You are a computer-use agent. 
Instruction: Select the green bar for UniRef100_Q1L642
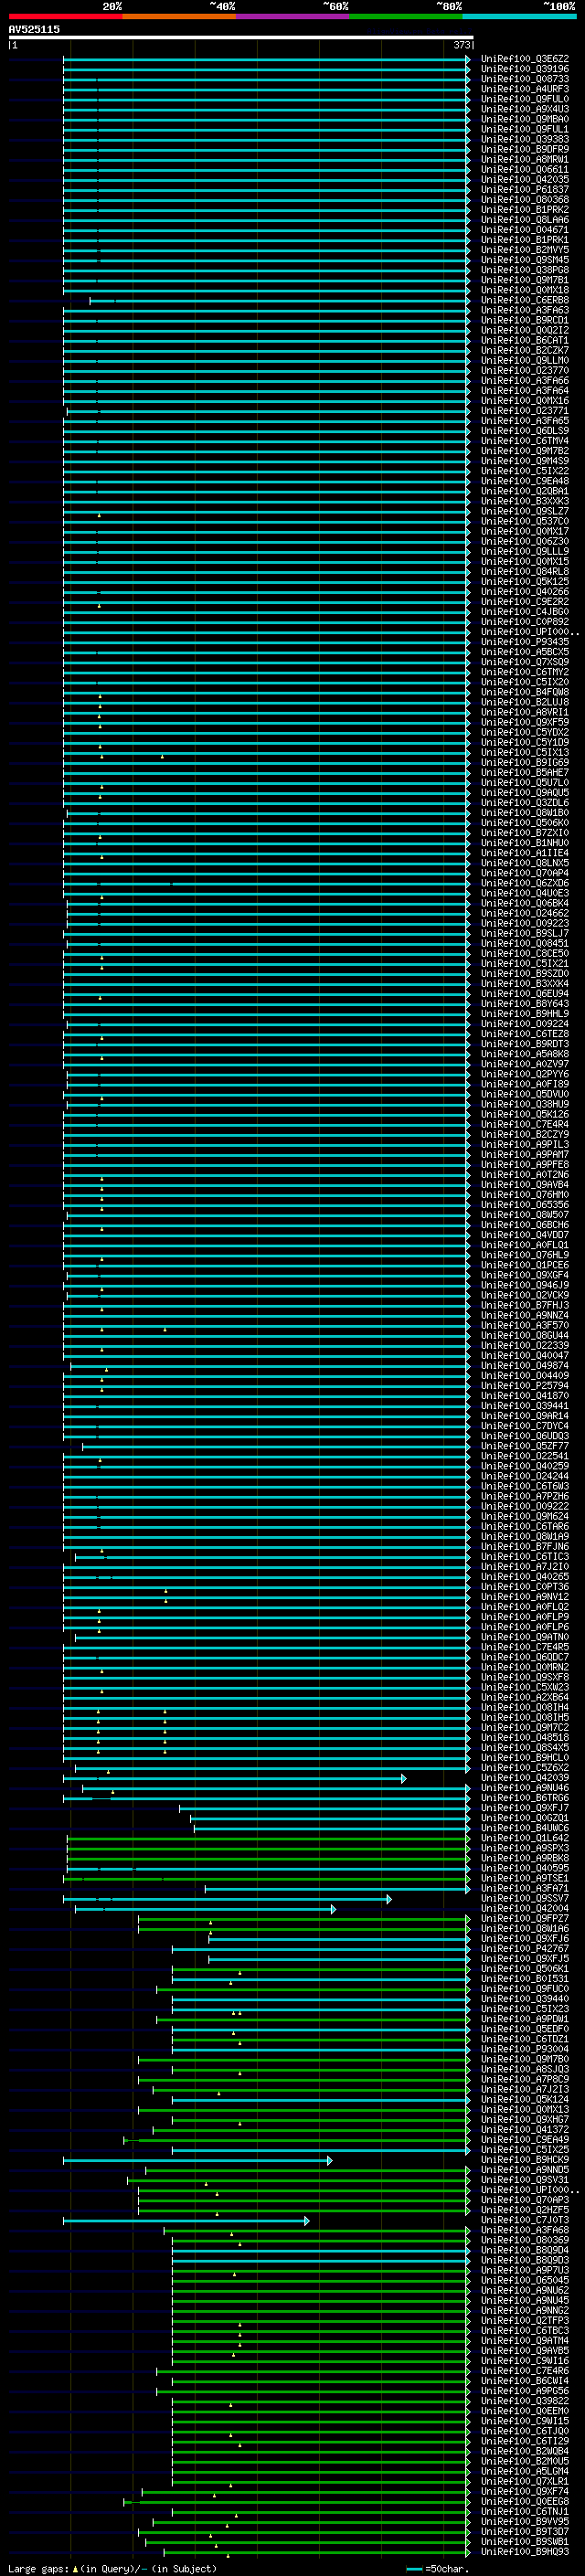[268, 1838]
